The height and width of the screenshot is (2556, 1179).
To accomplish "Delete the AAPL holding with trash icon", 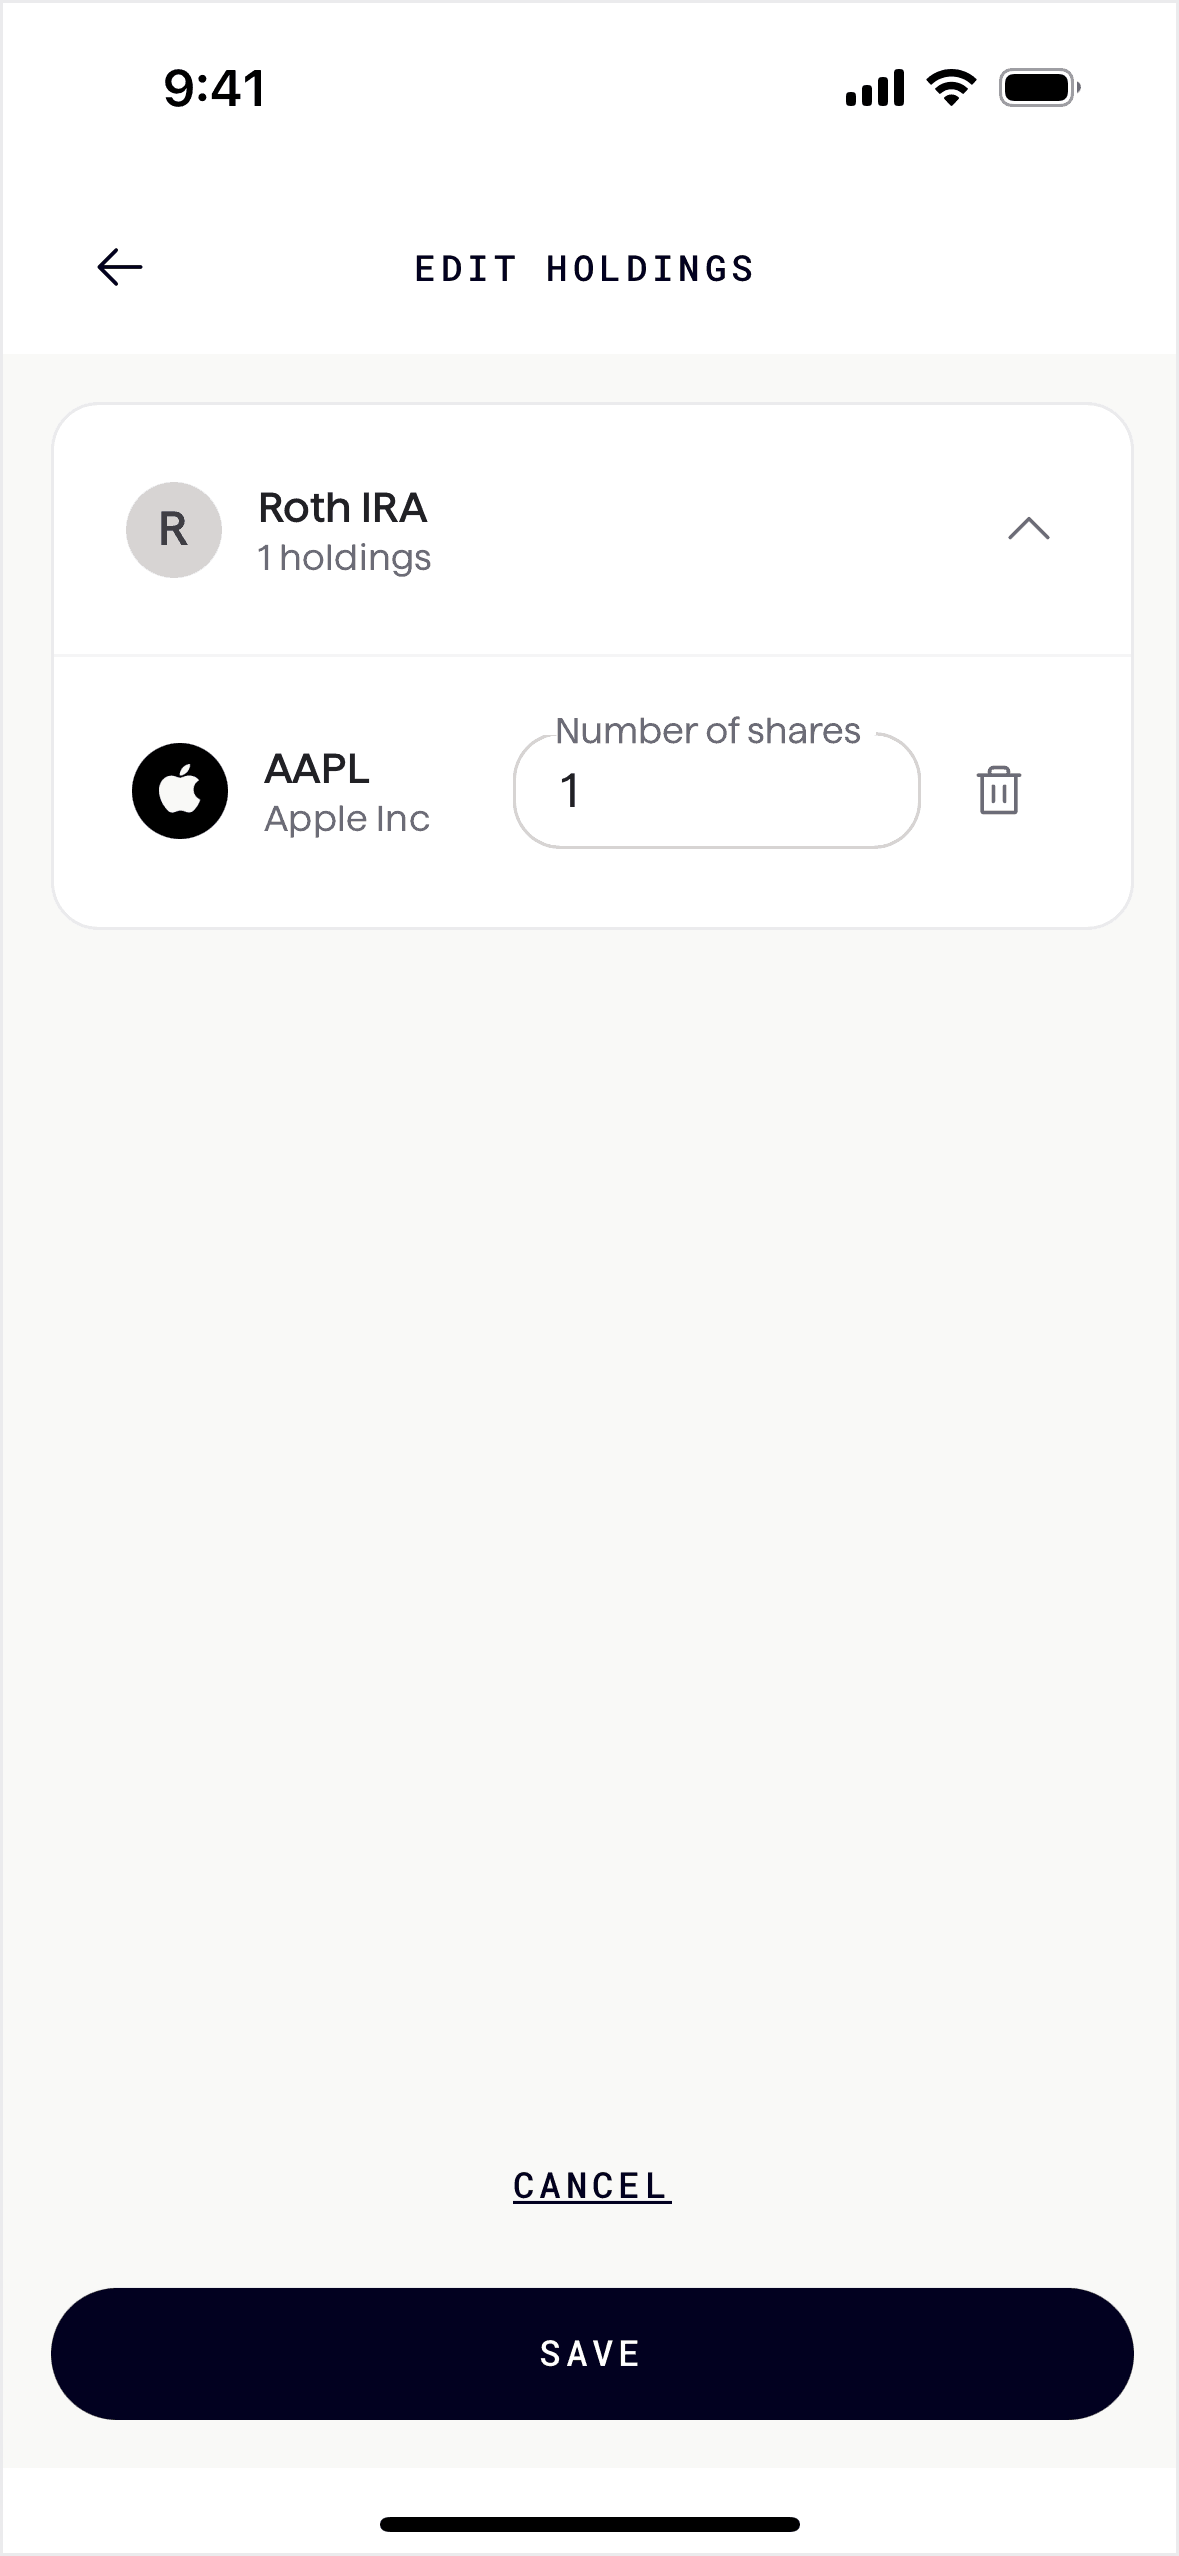I will [998, 791].
